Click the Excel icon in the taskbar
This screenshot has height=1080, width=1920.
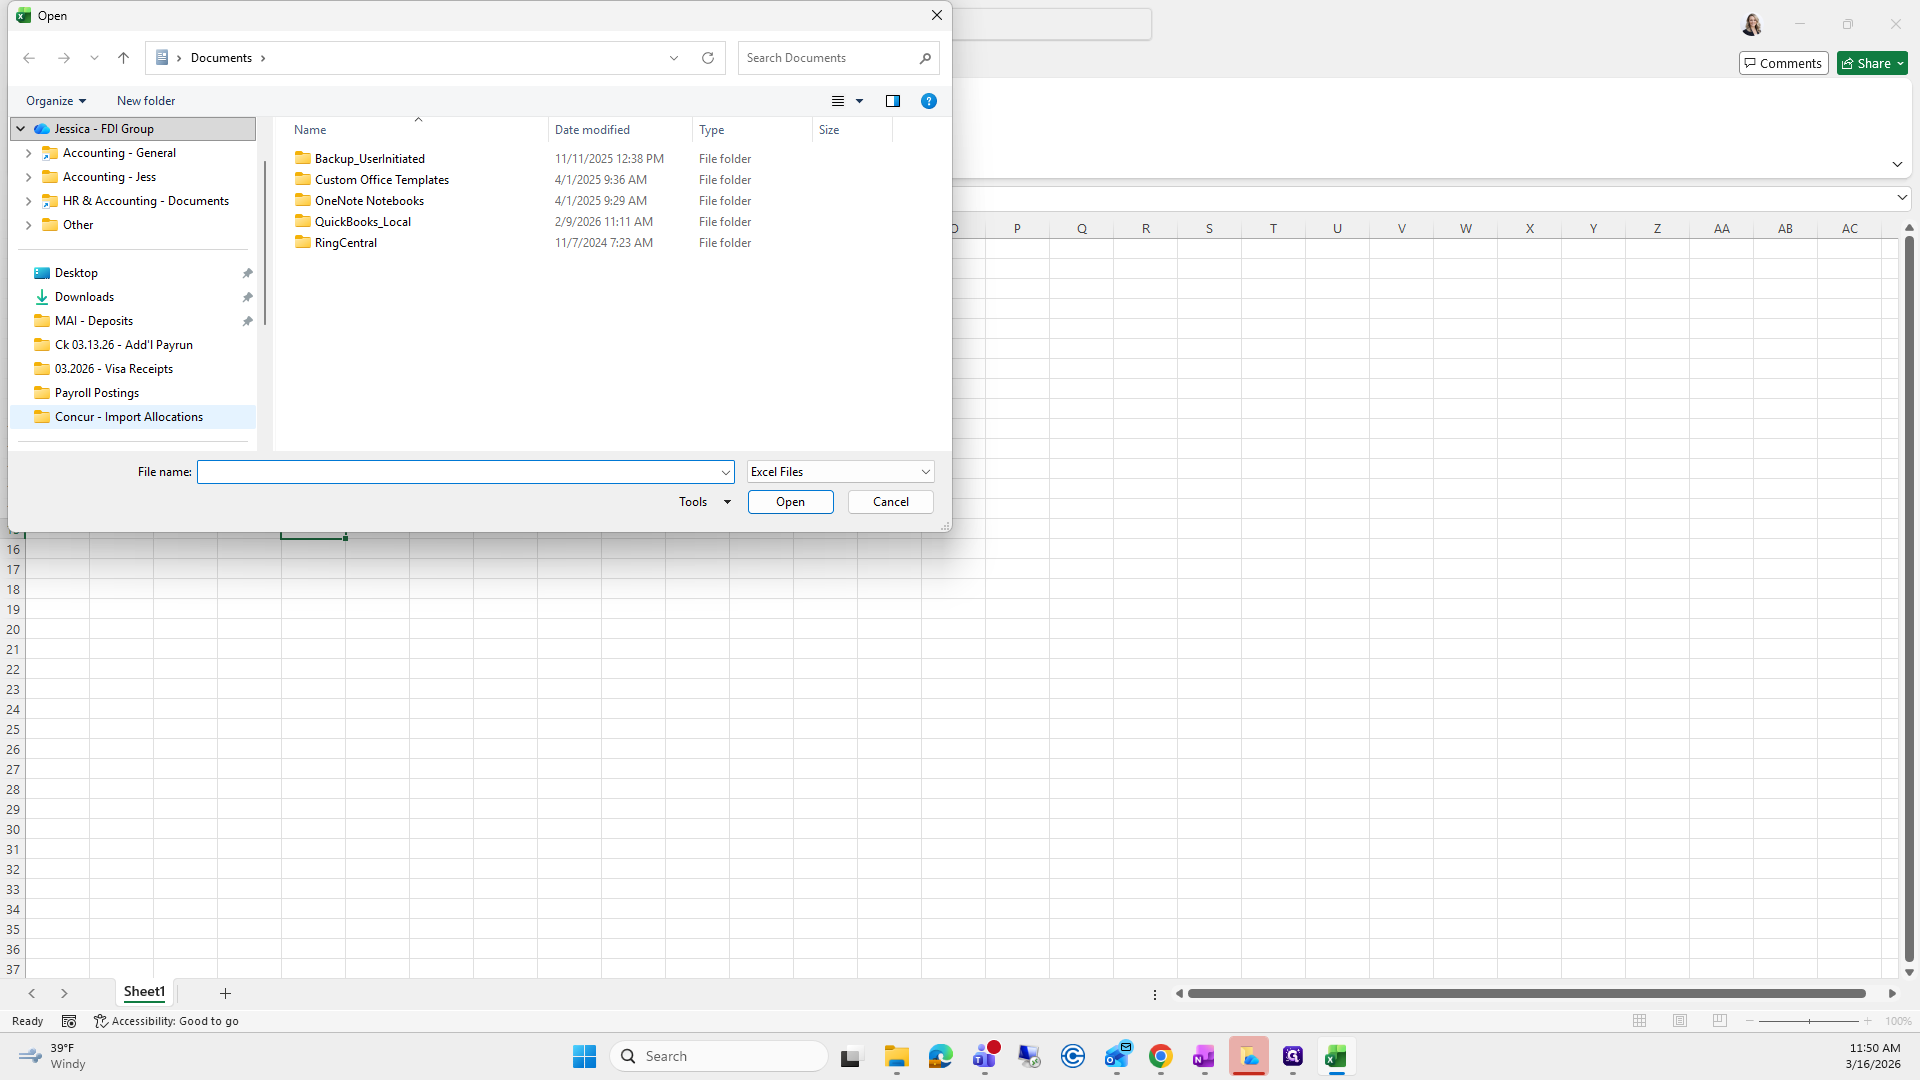(x=1336, y=1057)
